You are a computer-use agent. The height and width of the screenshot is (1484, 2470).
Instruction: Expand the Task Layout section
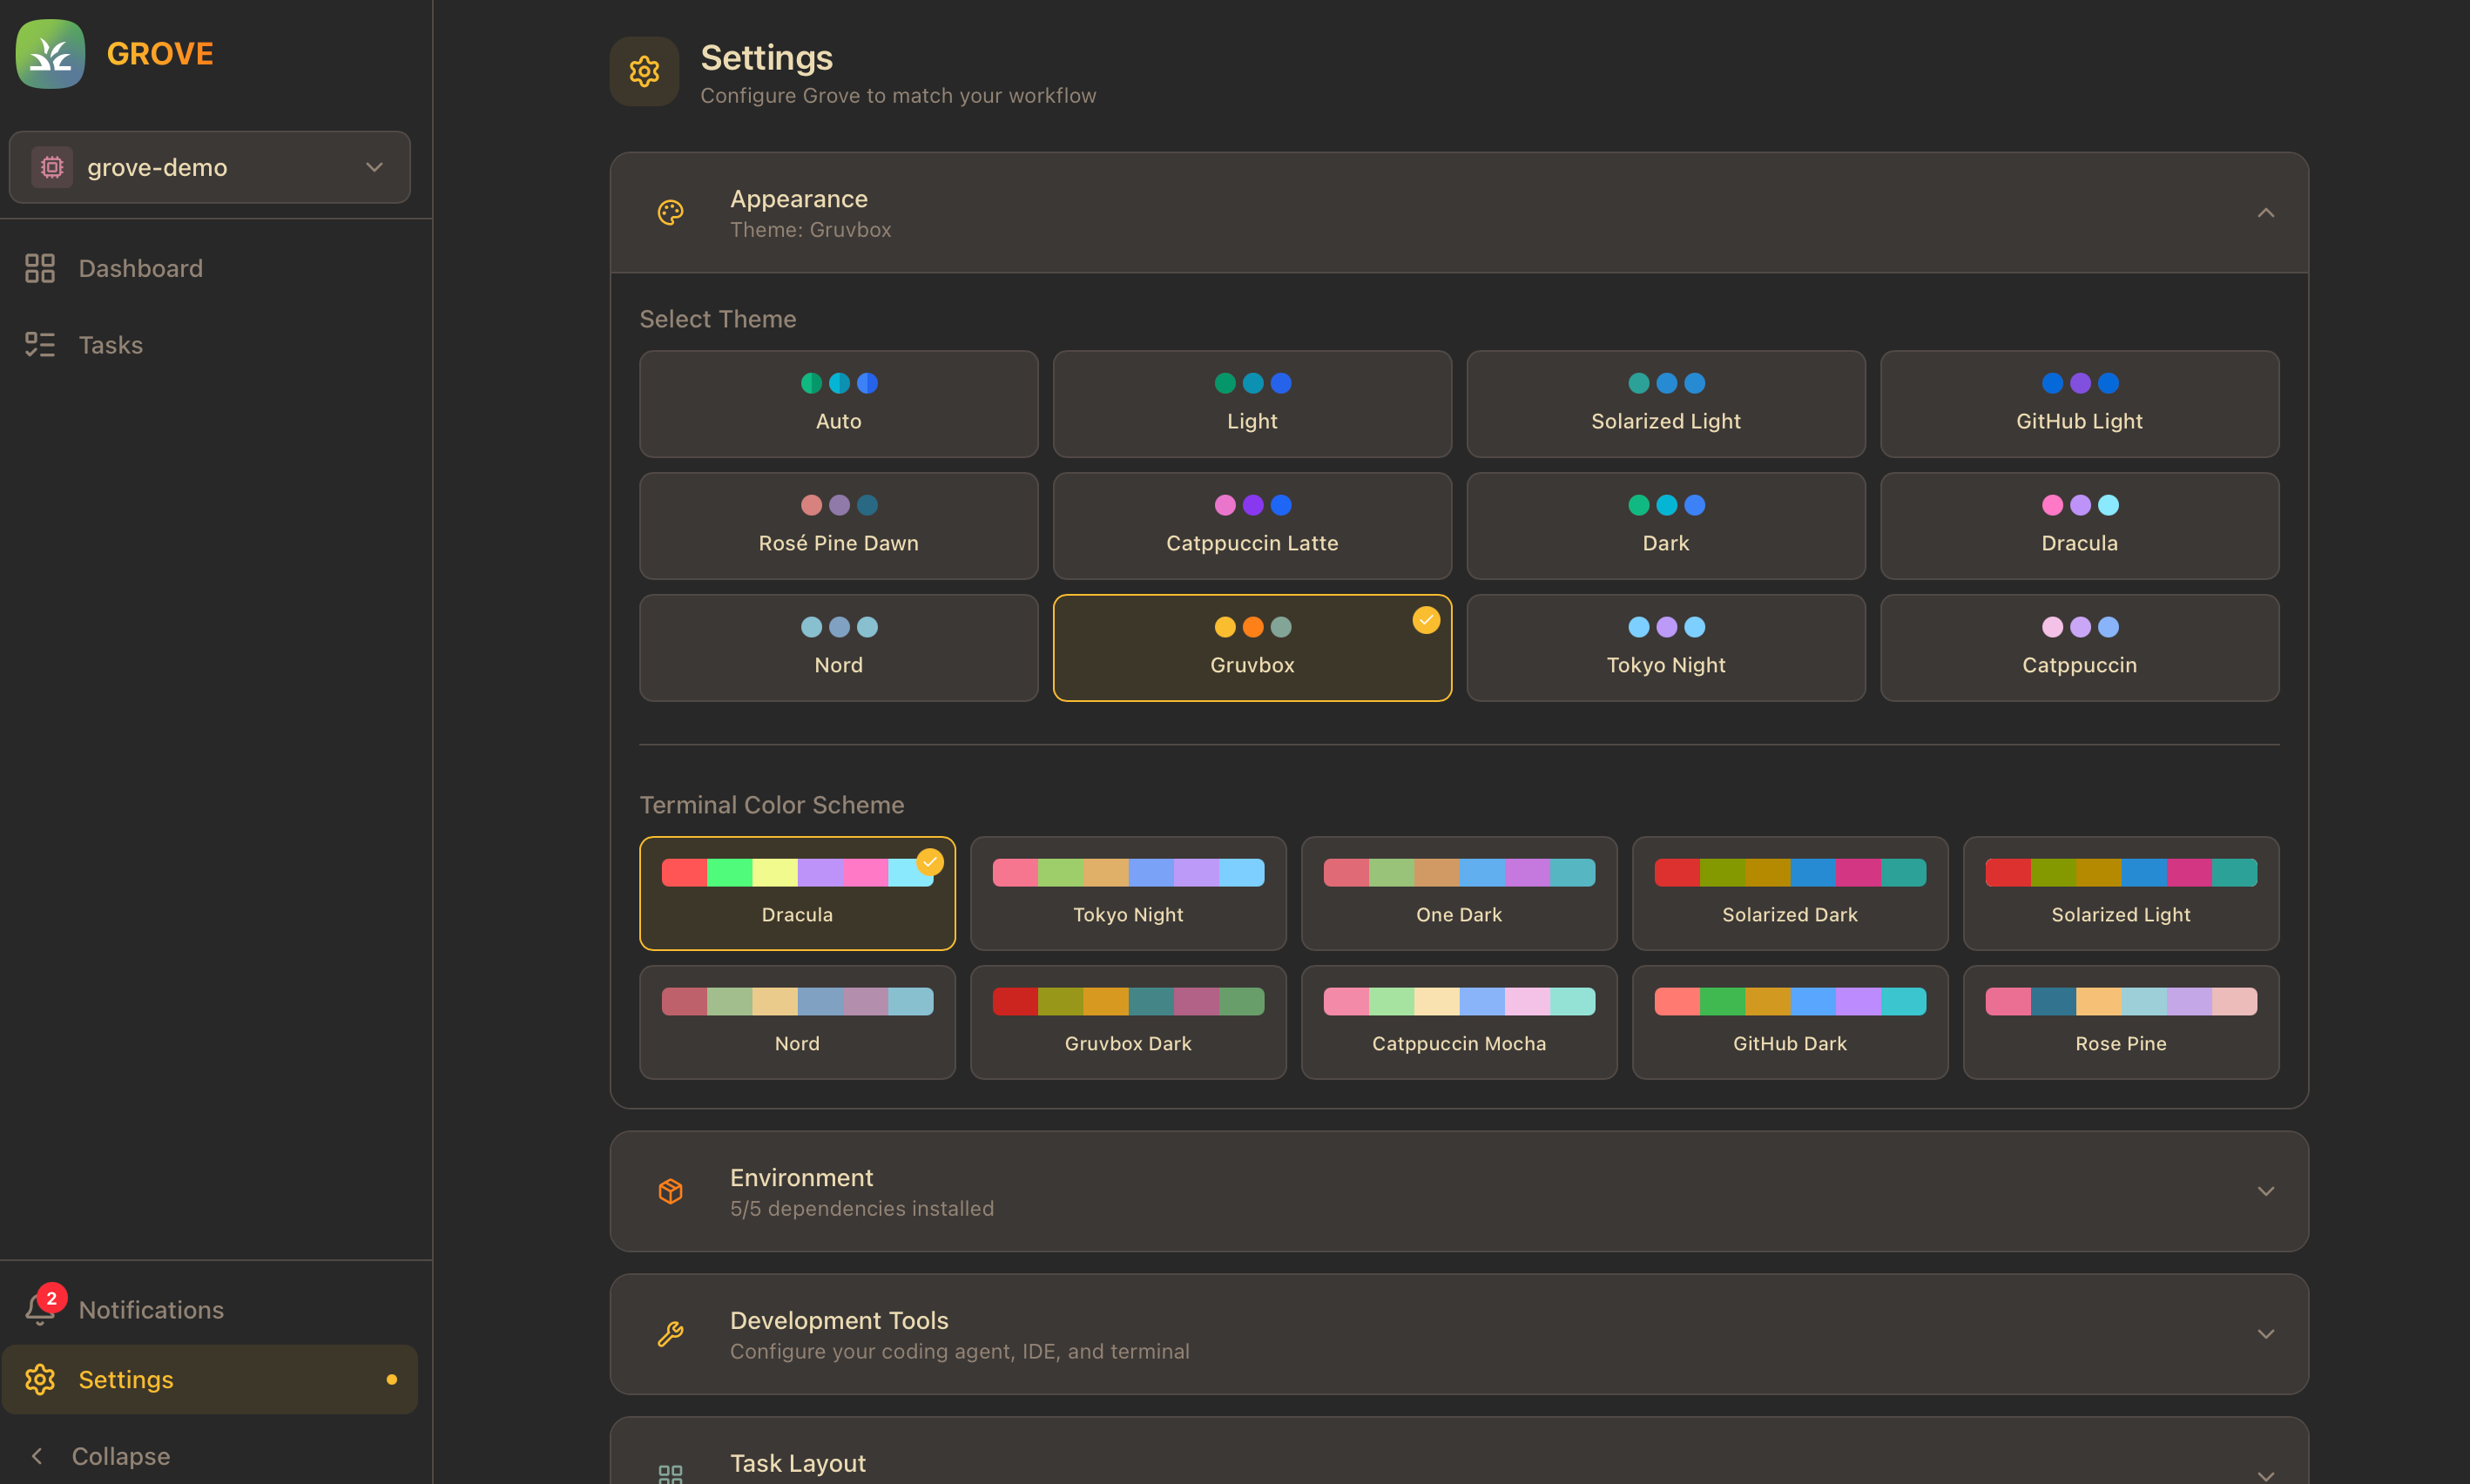pyautogui.click(x=2265, y=1474)
